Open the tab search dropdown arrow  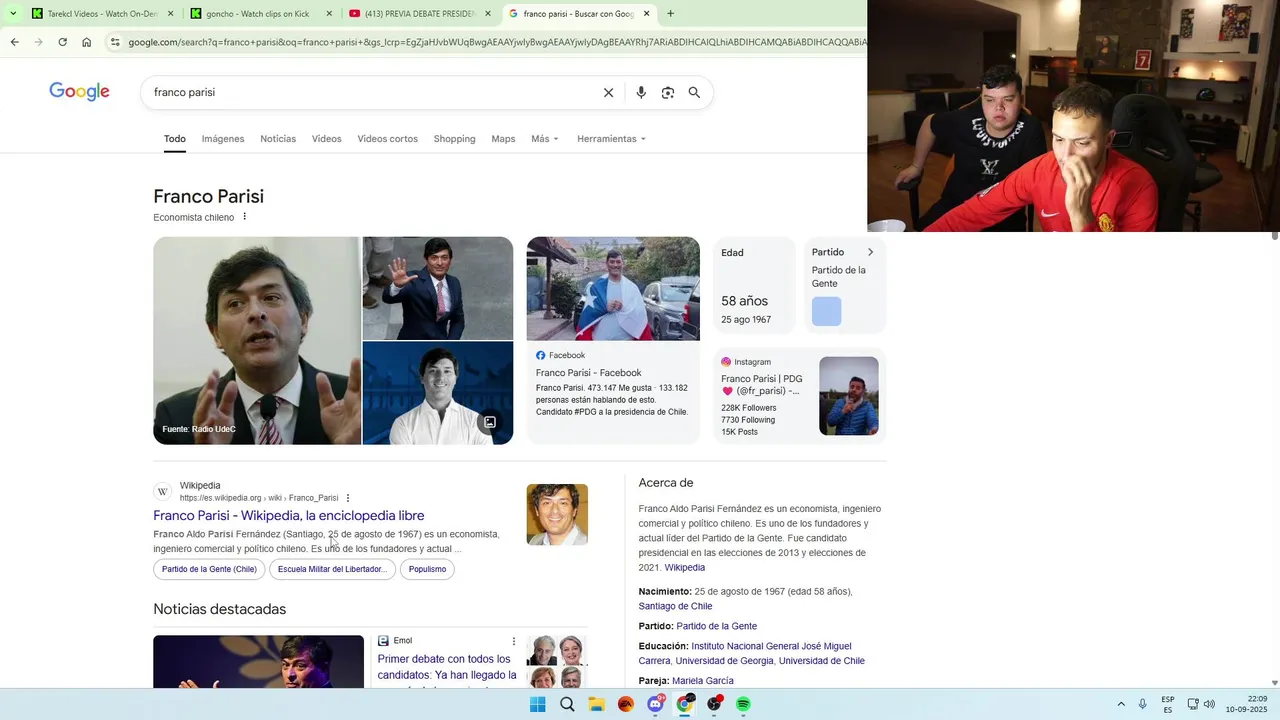pos(13,14)
